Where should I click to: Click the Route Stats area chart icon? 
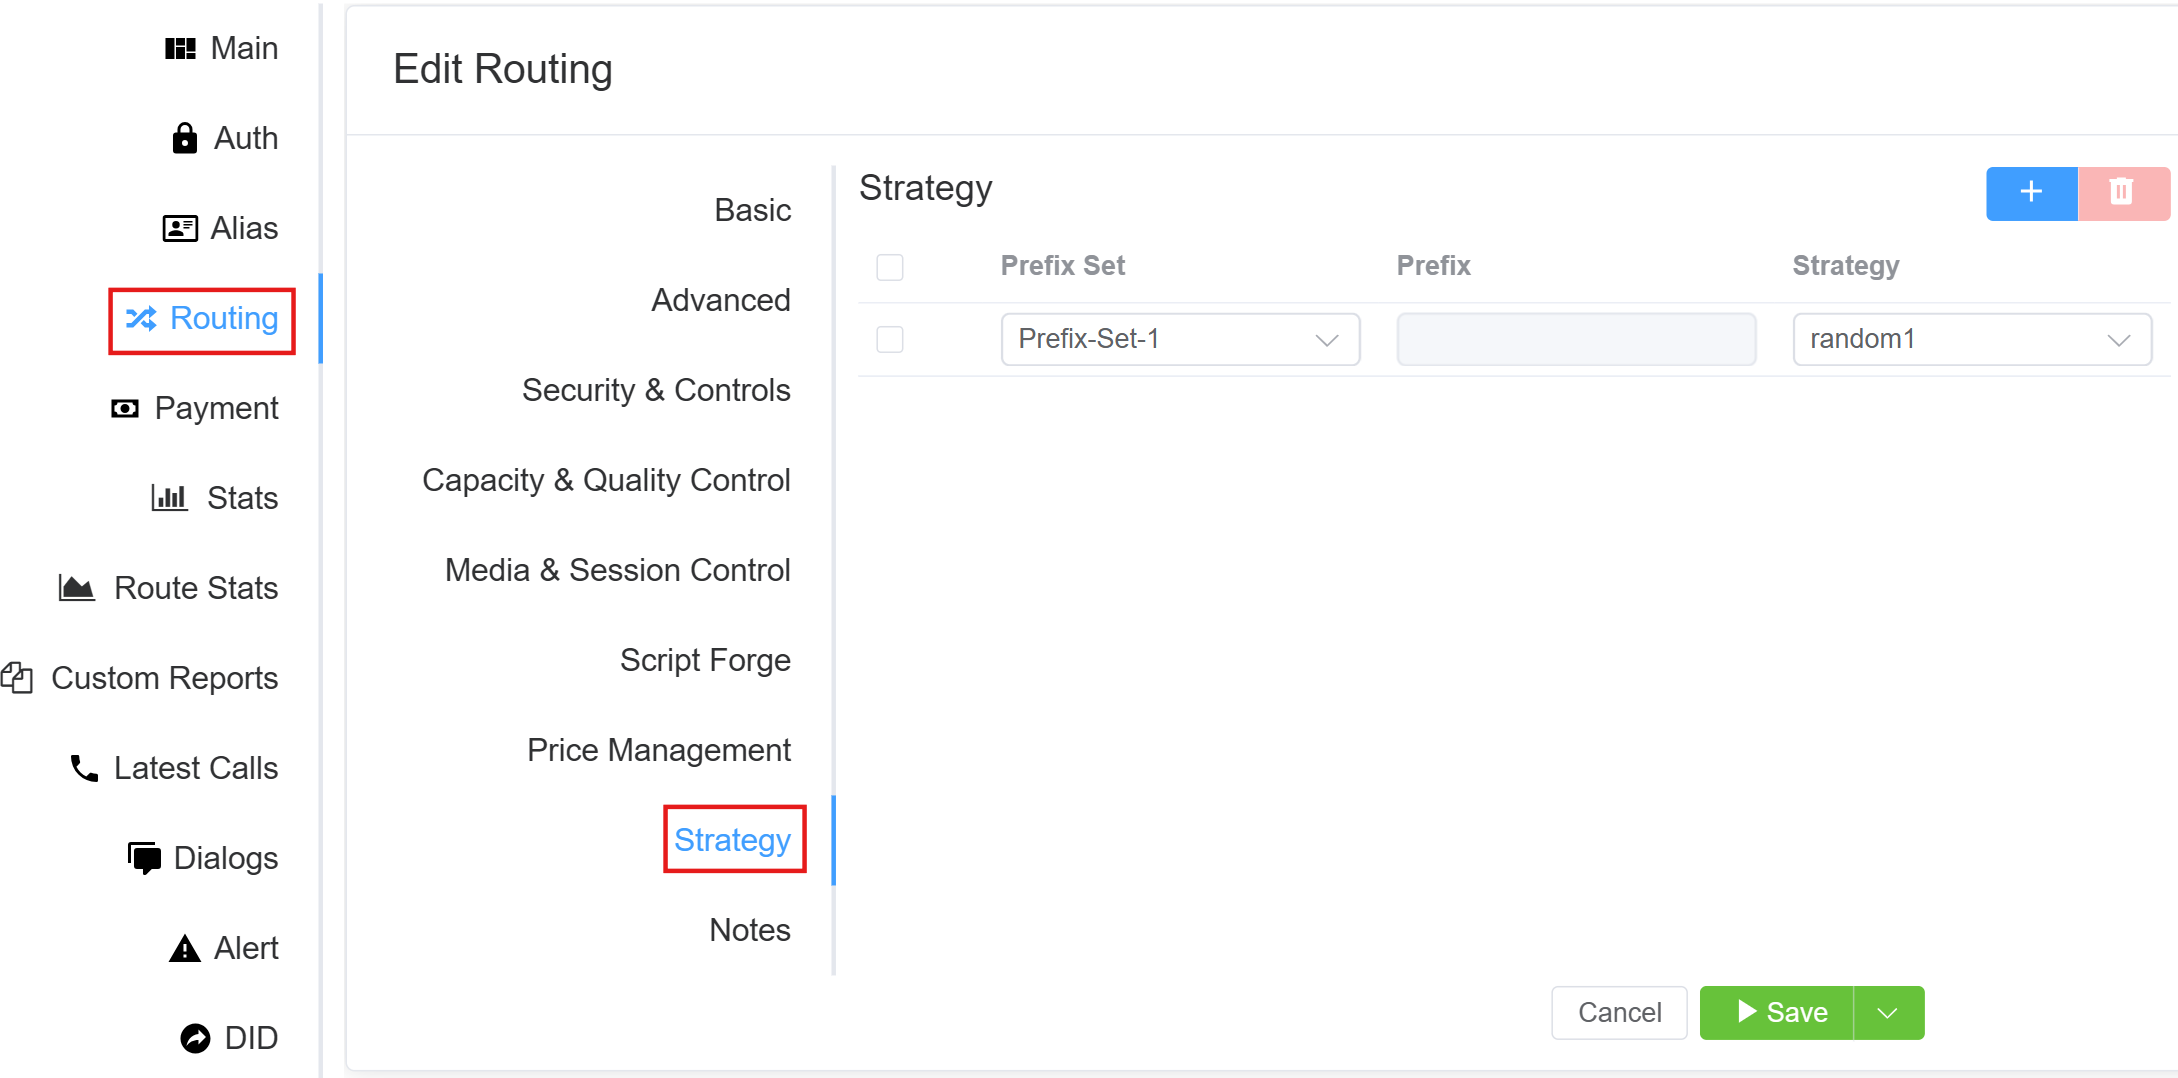click(x=77, y=587)
